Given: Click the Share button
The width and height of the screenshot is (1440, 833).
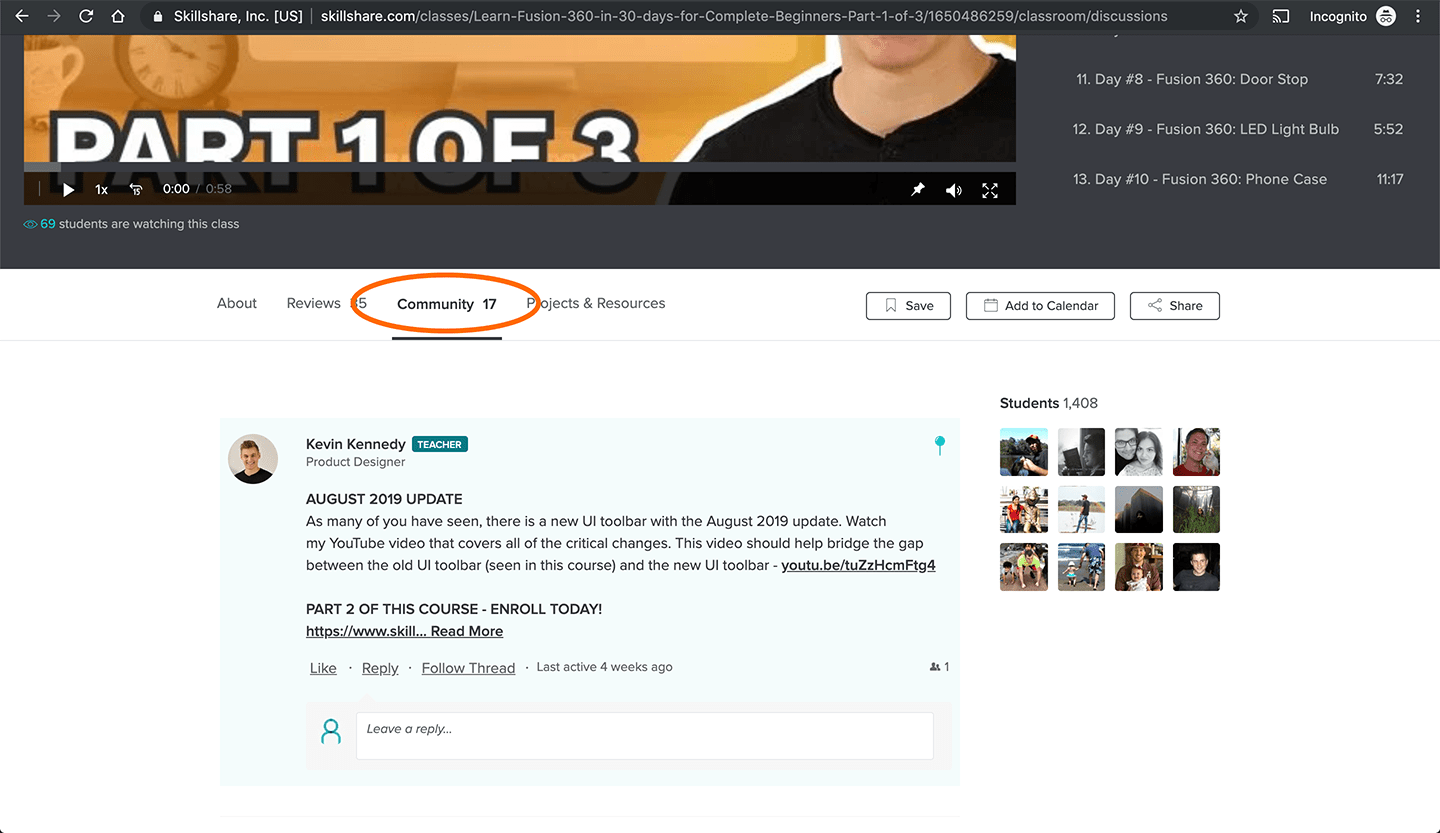Looking at the screenshot, I should (x=1175, y=306).
